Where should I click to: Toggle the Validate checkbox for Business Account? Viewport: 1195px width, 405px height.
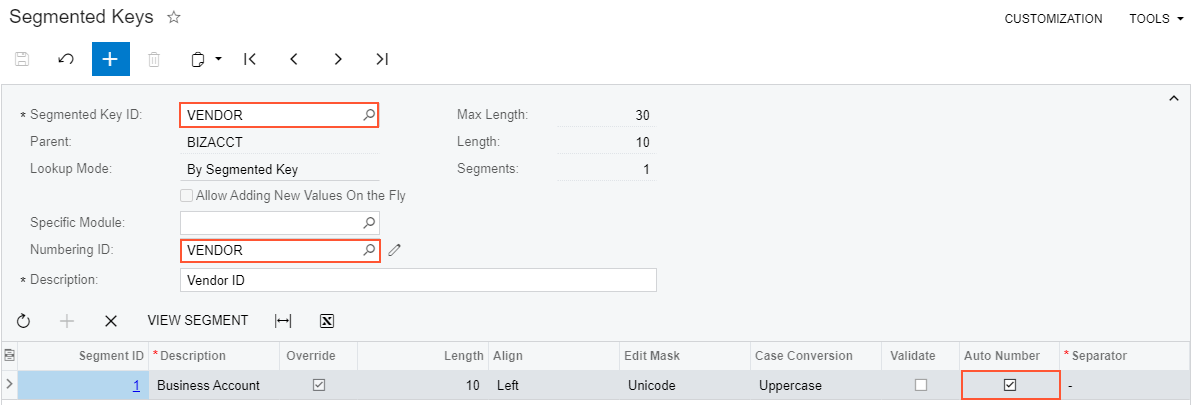coord(921,385)
